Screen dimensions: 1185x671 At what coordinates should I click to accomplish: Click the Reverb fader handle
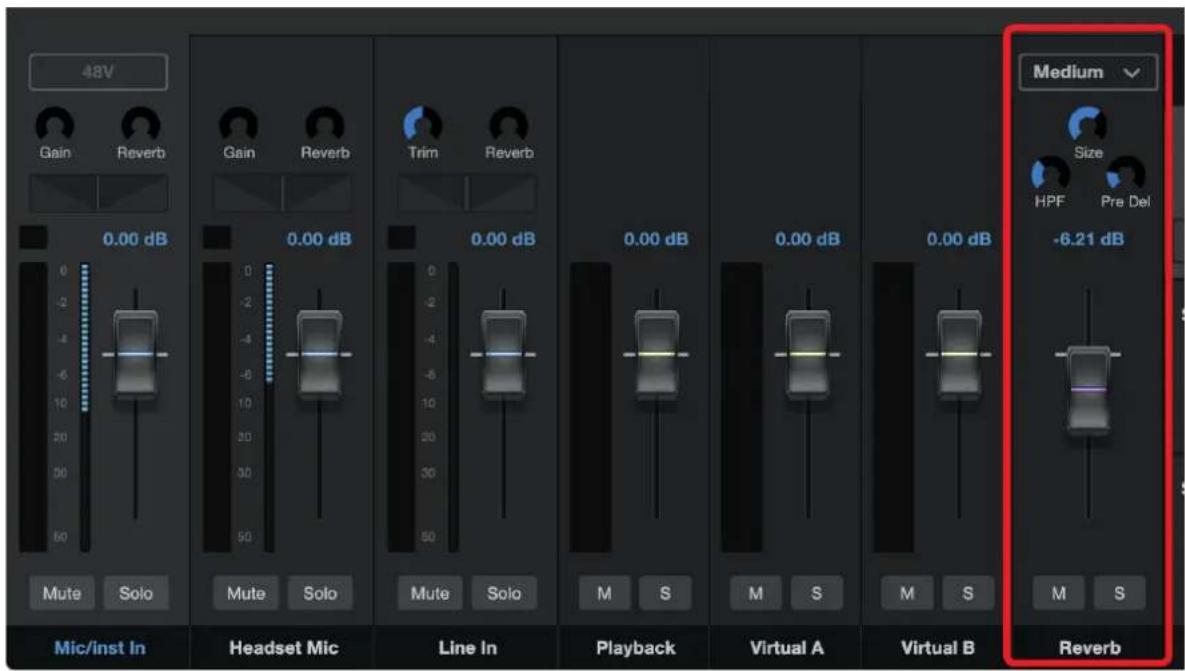tap(1088, 390)
